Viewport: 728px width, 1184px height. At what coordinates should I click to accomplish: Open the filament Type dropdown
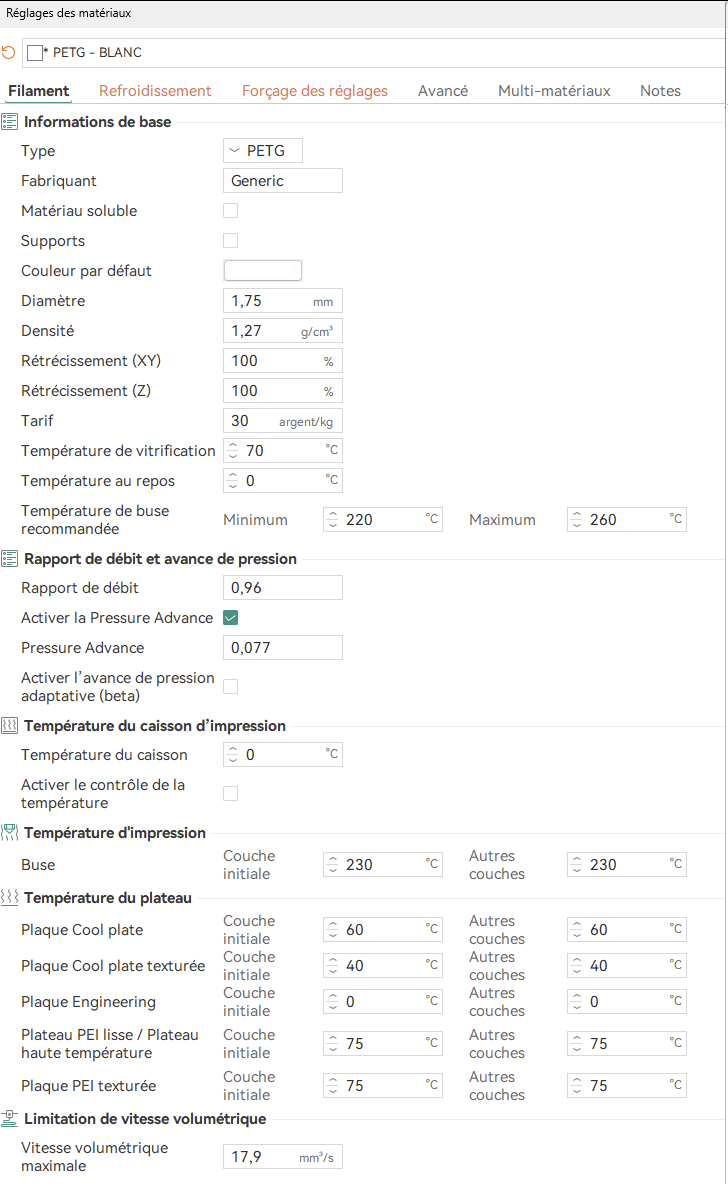click(x=262, y=151)
